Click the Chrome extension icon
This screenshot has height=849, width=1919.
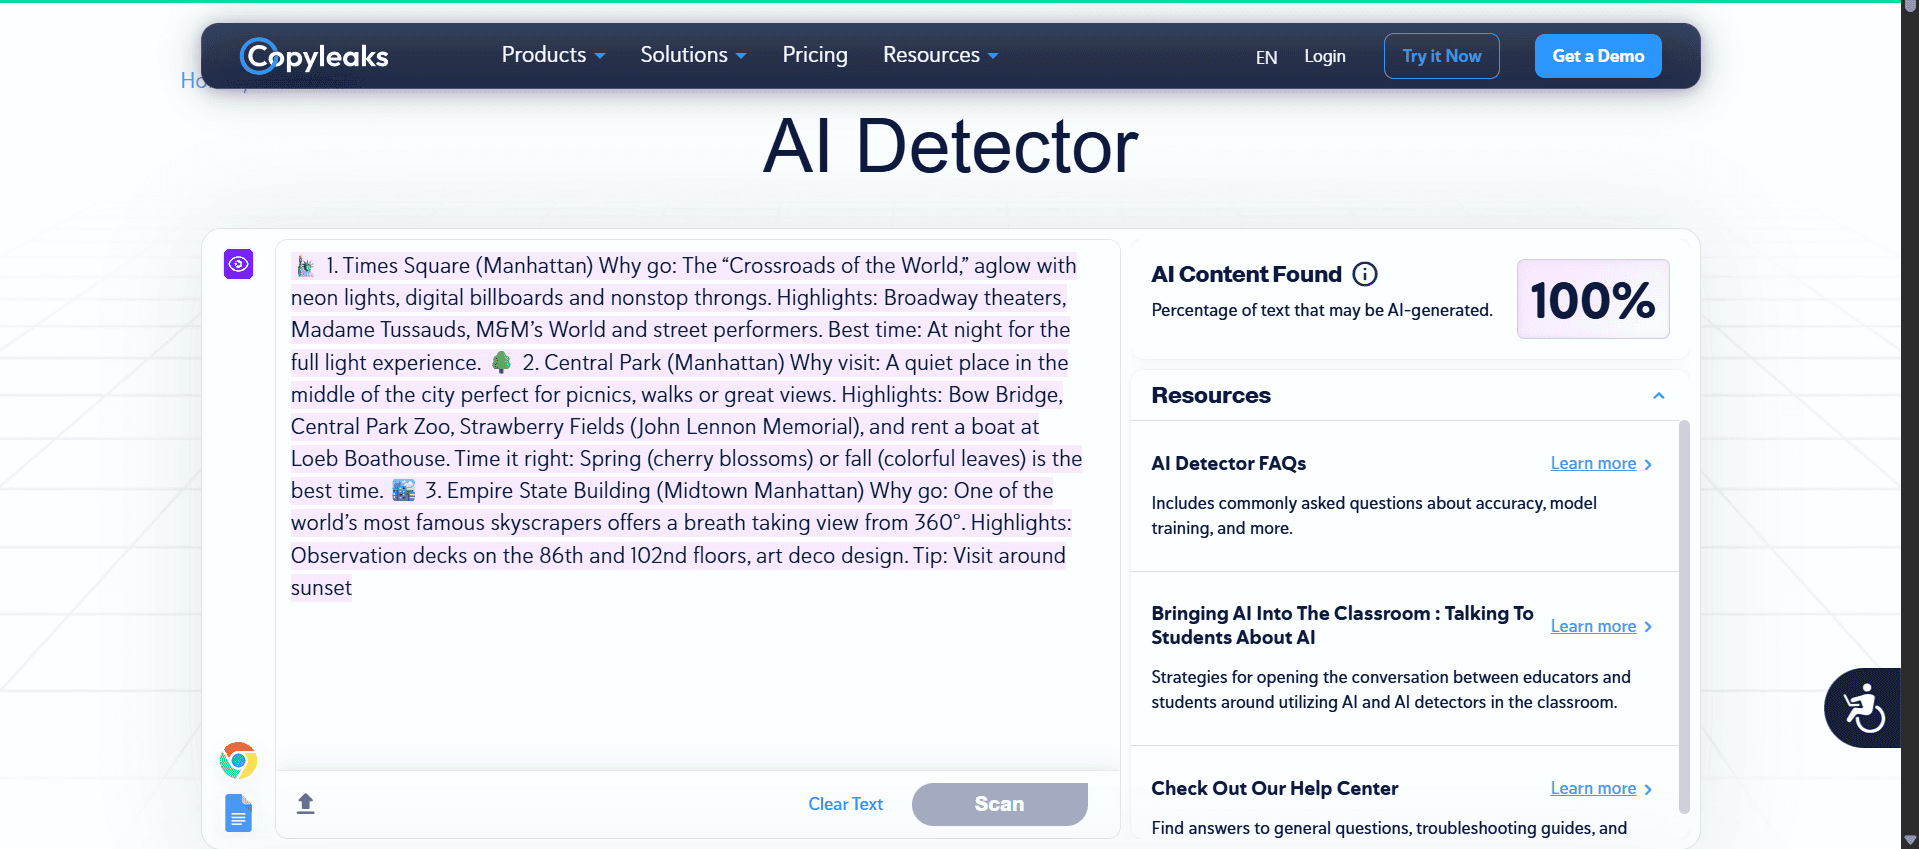pyautogui.click(x=238, y=761)
